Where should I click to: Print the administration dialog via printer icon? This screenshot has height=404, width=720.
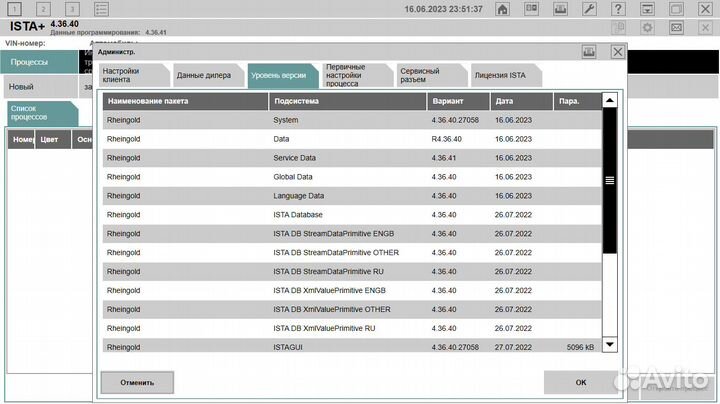tap(589, 52)
